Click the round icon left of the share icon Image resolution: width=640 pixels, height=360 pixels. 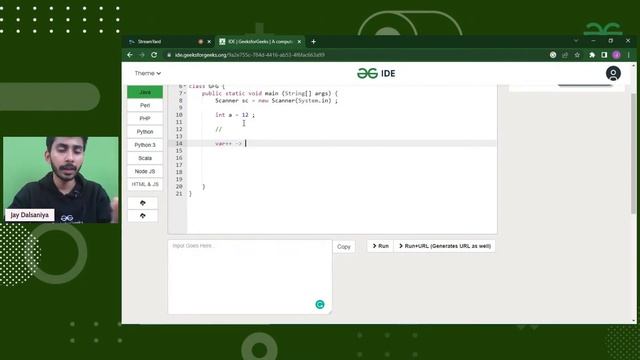click(x=553, y=55)
